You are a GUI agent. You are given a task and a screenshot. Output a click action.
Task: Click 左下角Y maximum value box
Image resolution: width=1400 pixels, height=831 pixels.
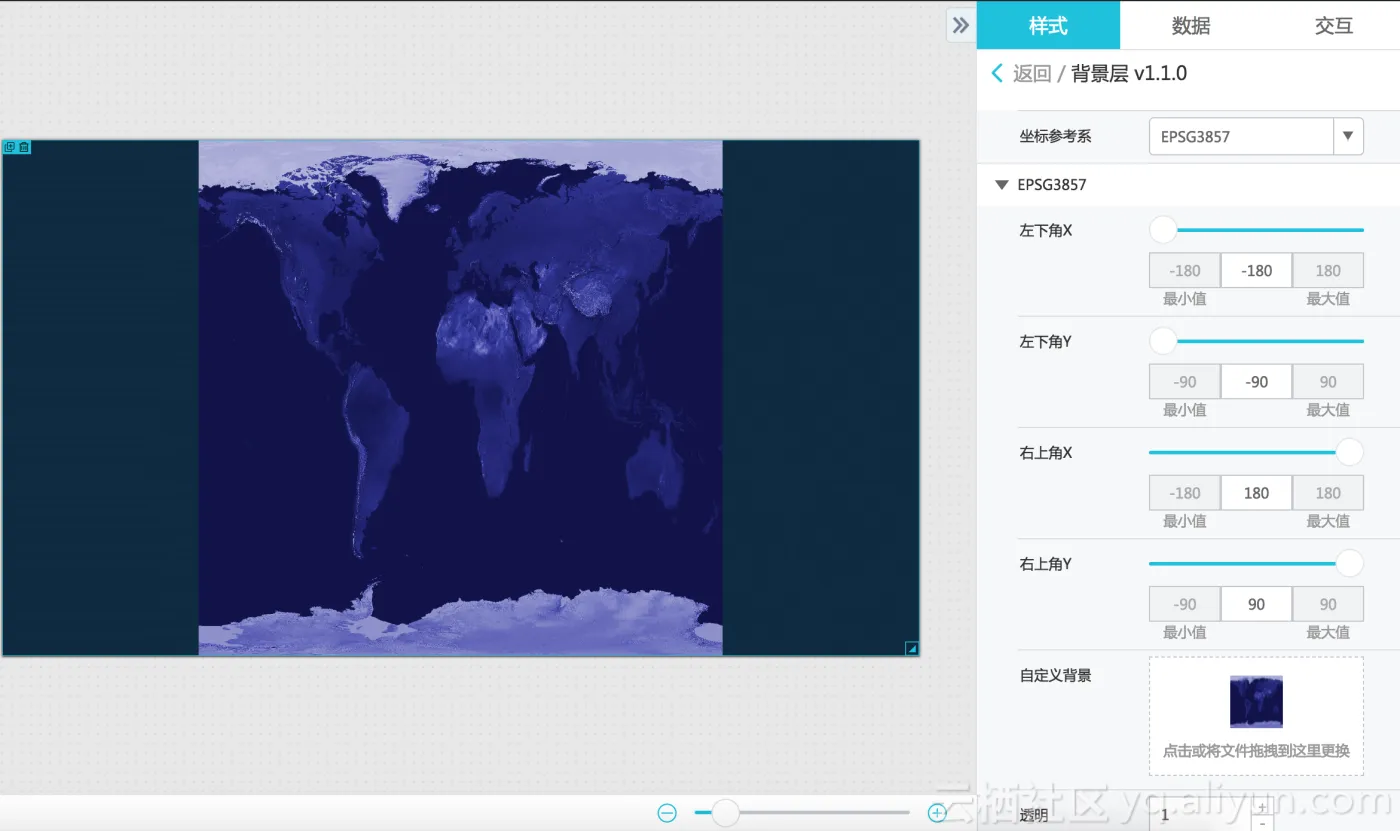tap(1328, 381)
